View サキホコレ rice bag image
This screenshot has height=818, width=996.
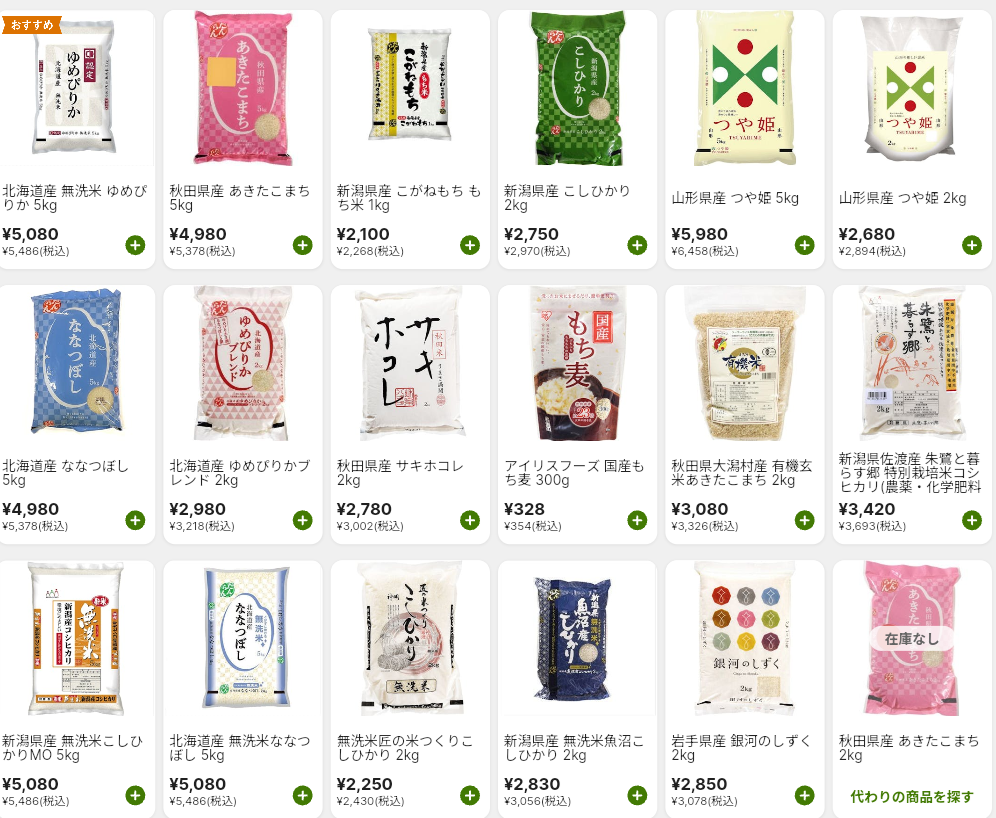pyautogui.click(x=410, y=363)
